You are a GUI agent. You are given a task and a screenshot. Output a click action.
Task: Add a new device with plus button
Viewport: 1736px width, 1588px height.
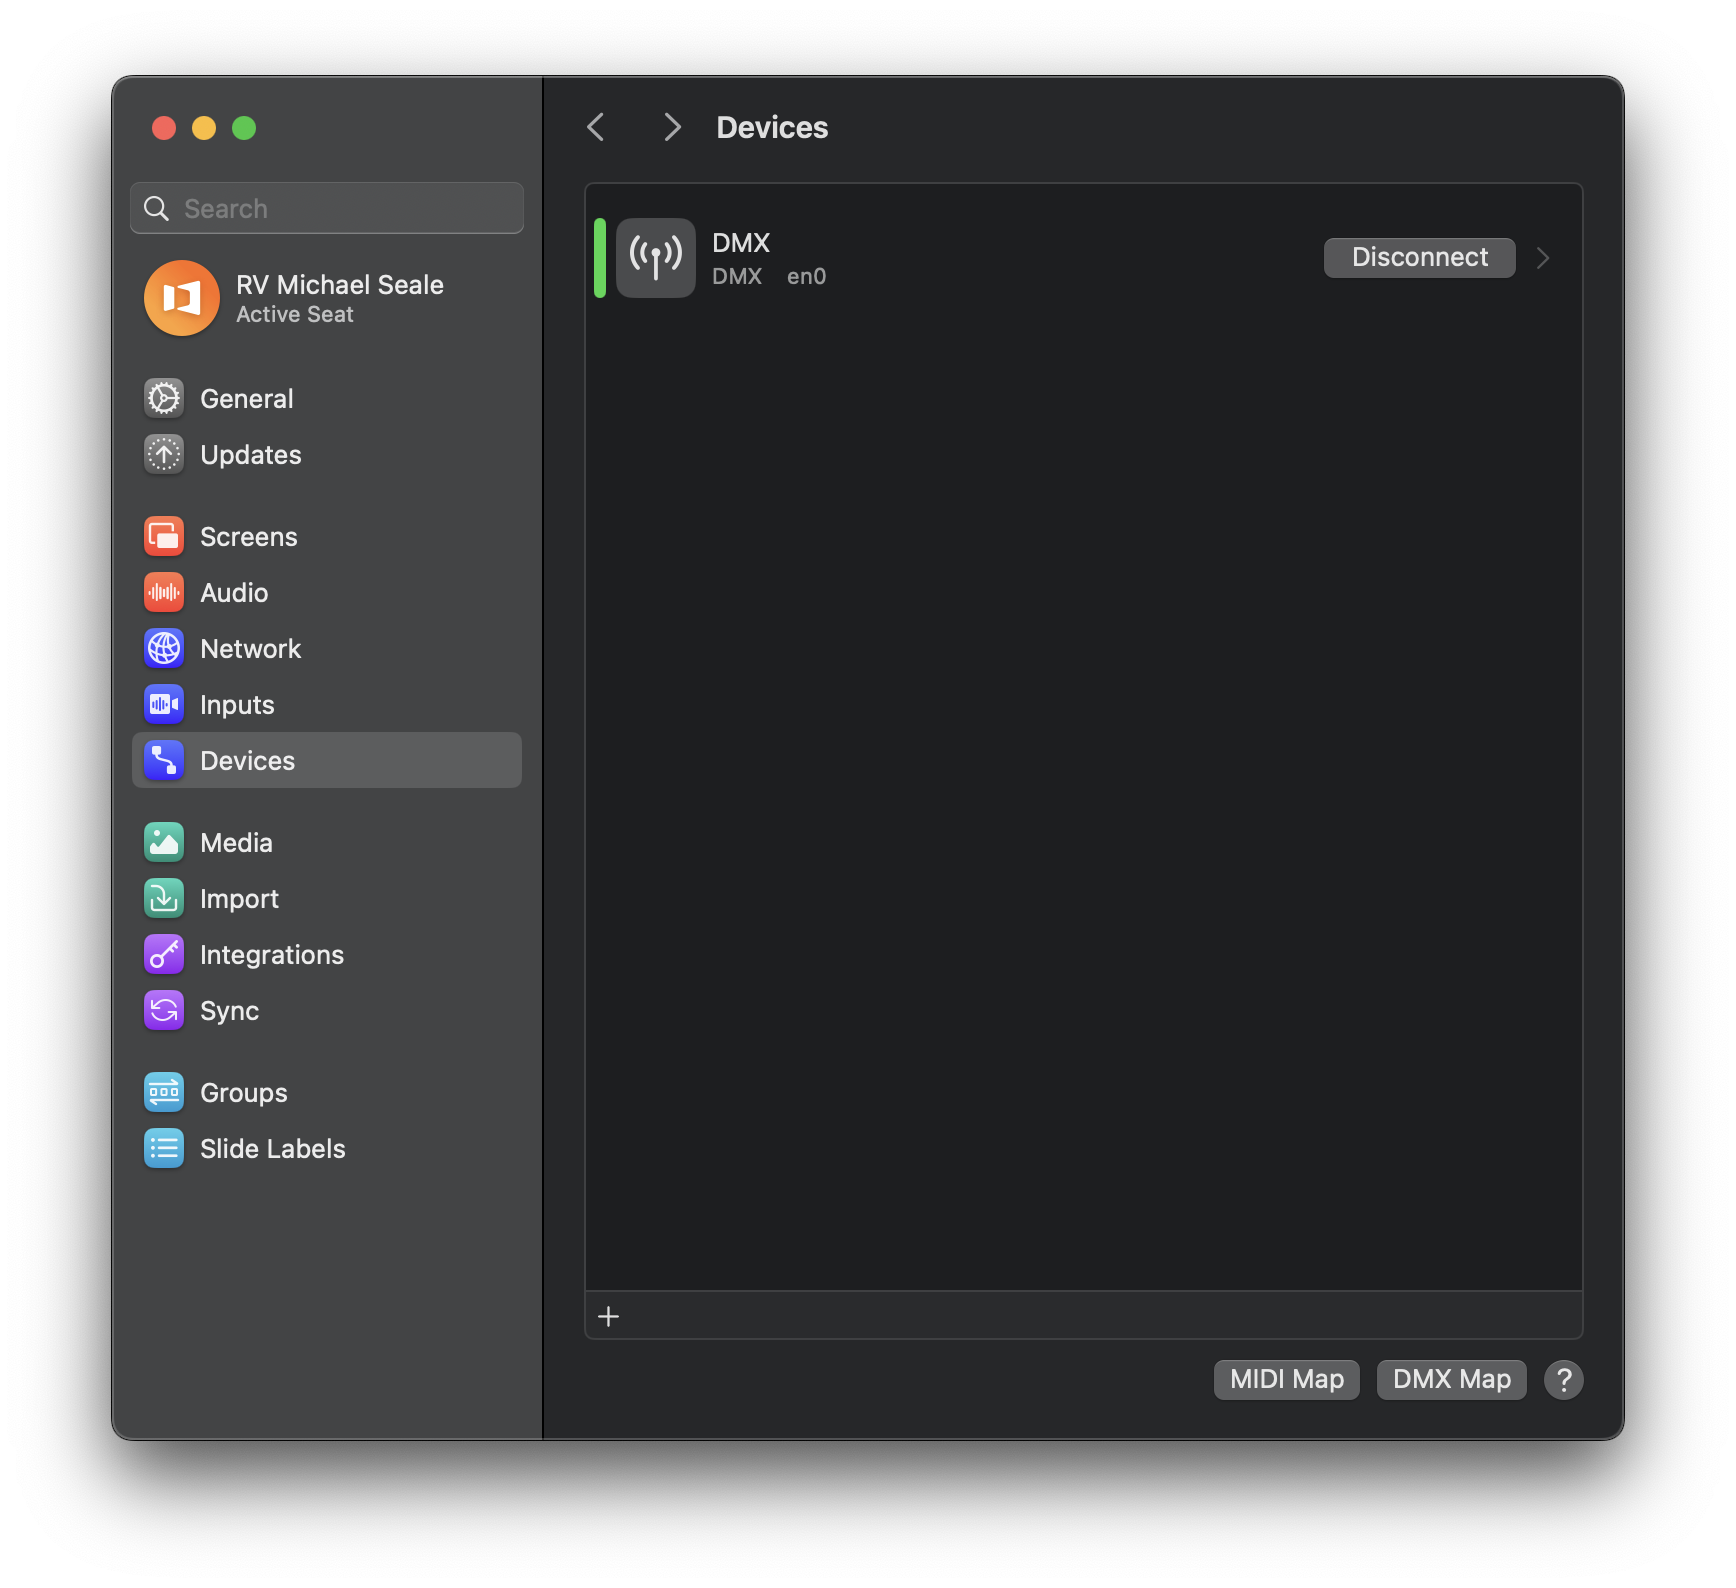(608, 1317)
